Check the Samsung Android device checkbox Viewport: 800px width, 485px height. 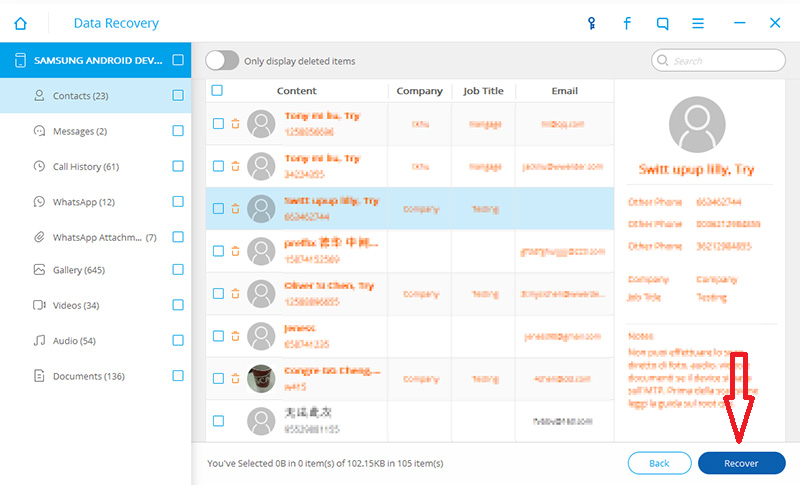pyautogui.click(x=178, y=60)
